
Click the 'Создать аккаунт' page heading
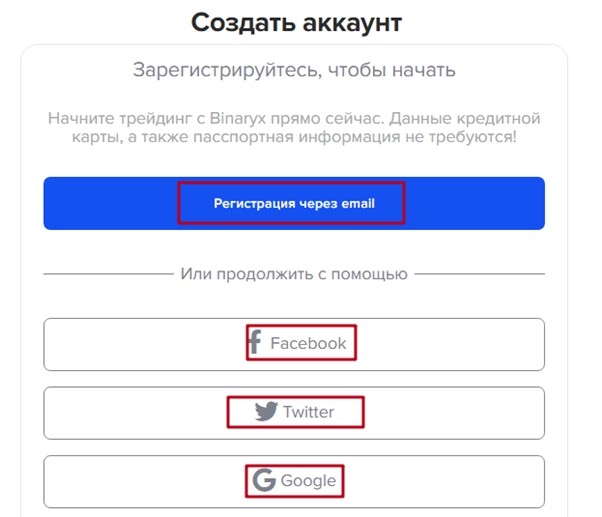pos(296,23)
